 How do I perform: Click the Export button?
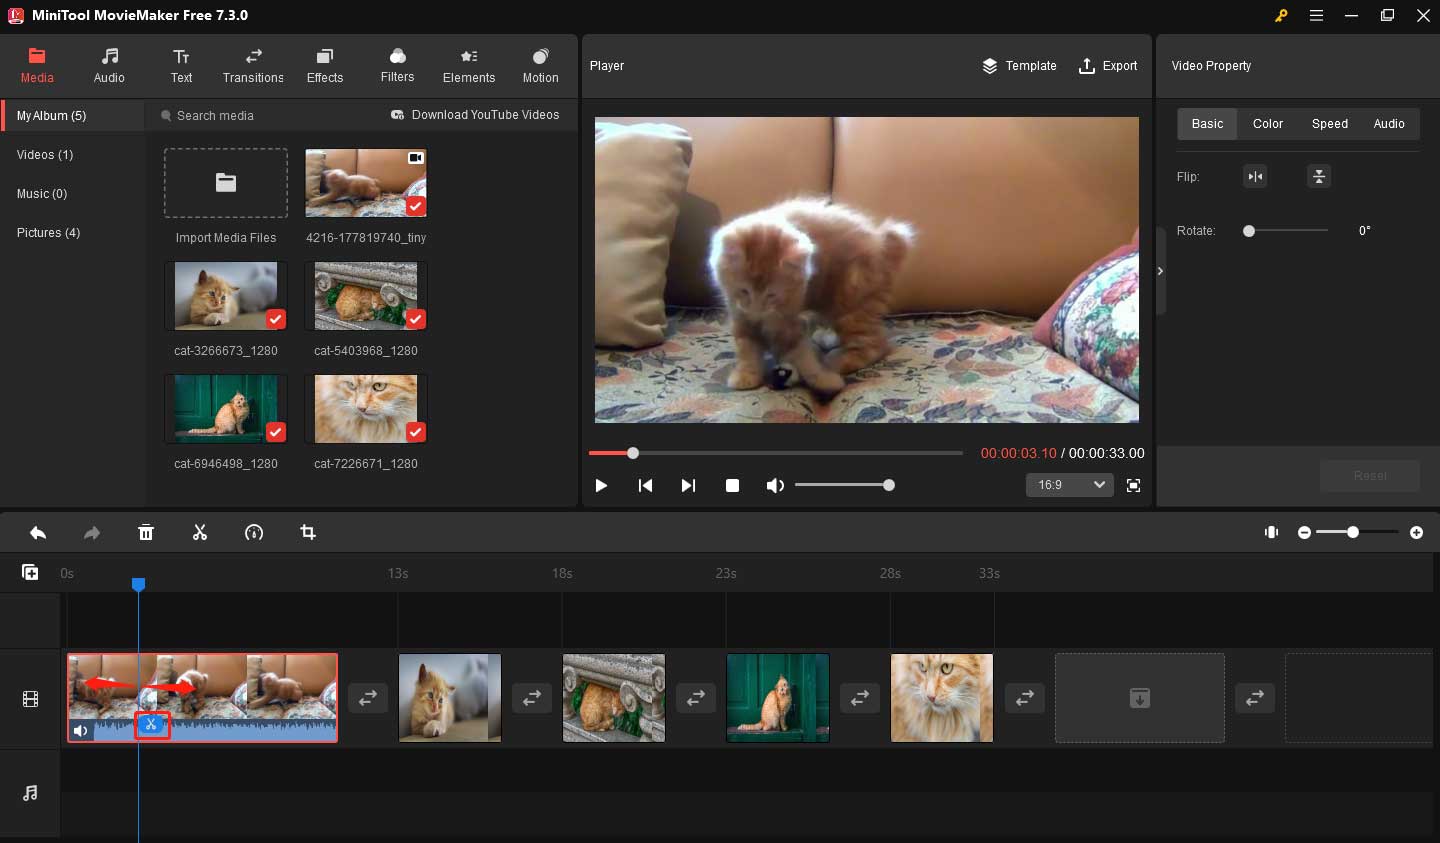[1108, 66]
